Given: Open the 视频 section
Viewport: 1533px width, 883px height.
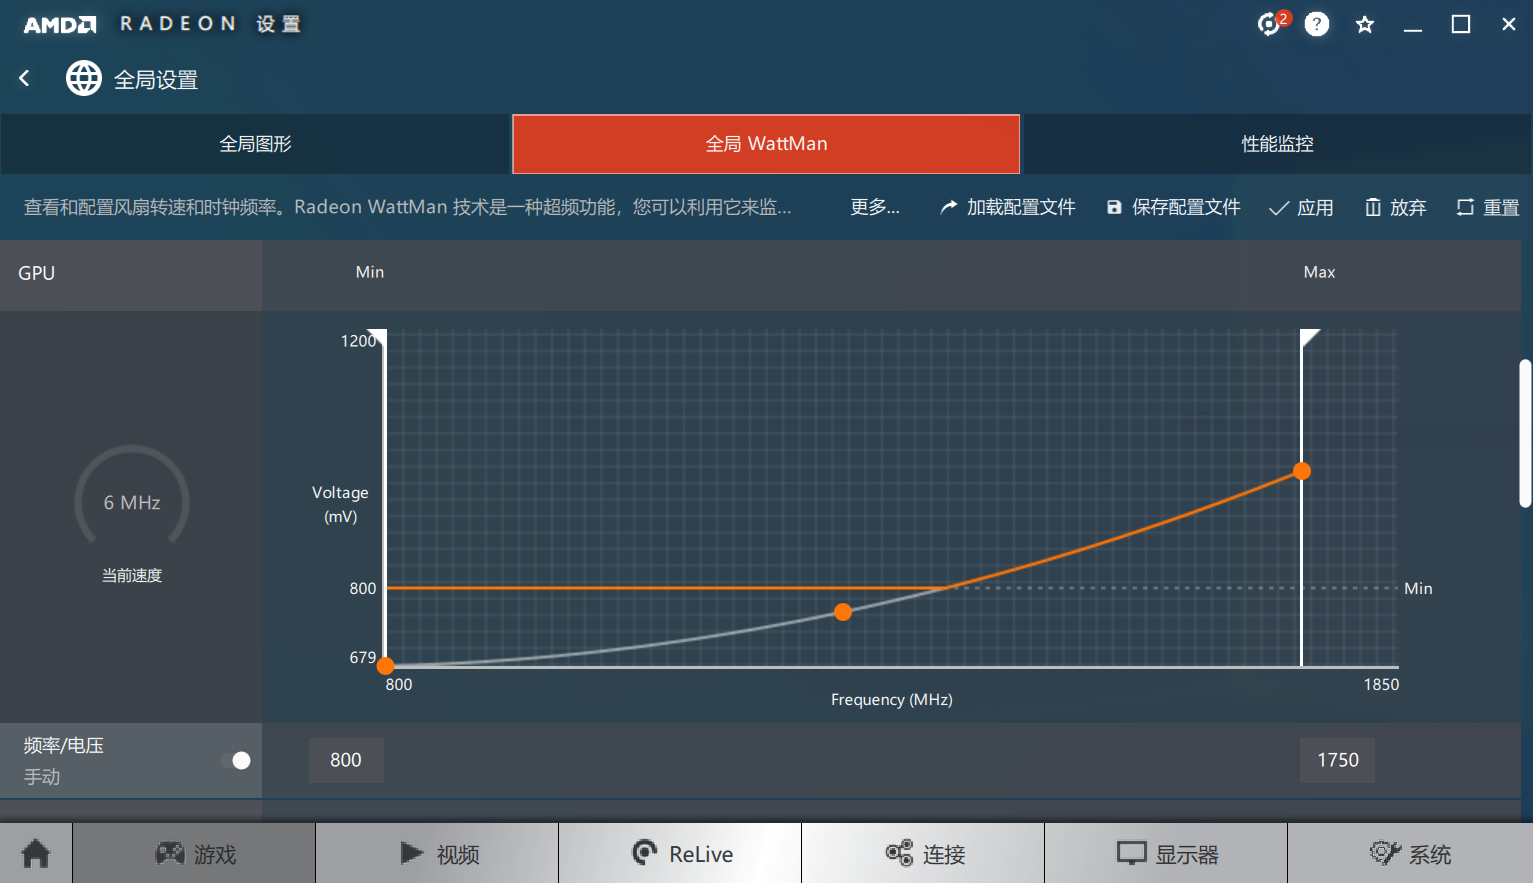Looking at the screenshot, I should click(x=437, y=853).
